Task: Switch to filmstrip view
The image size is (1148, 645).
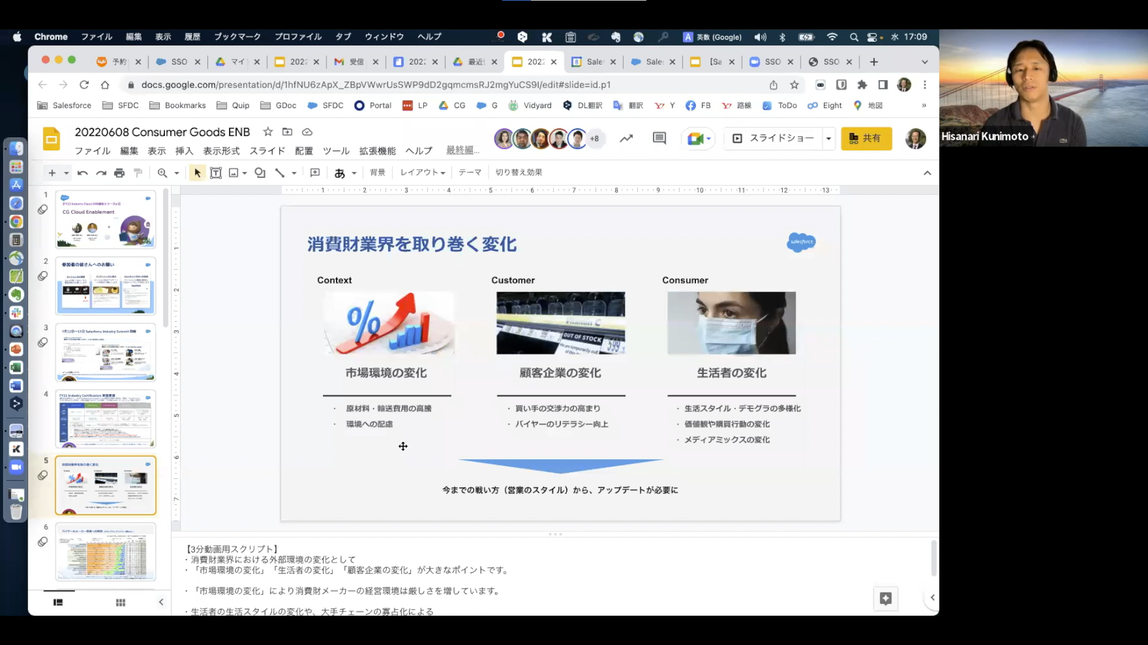Action: click(58, 603)
